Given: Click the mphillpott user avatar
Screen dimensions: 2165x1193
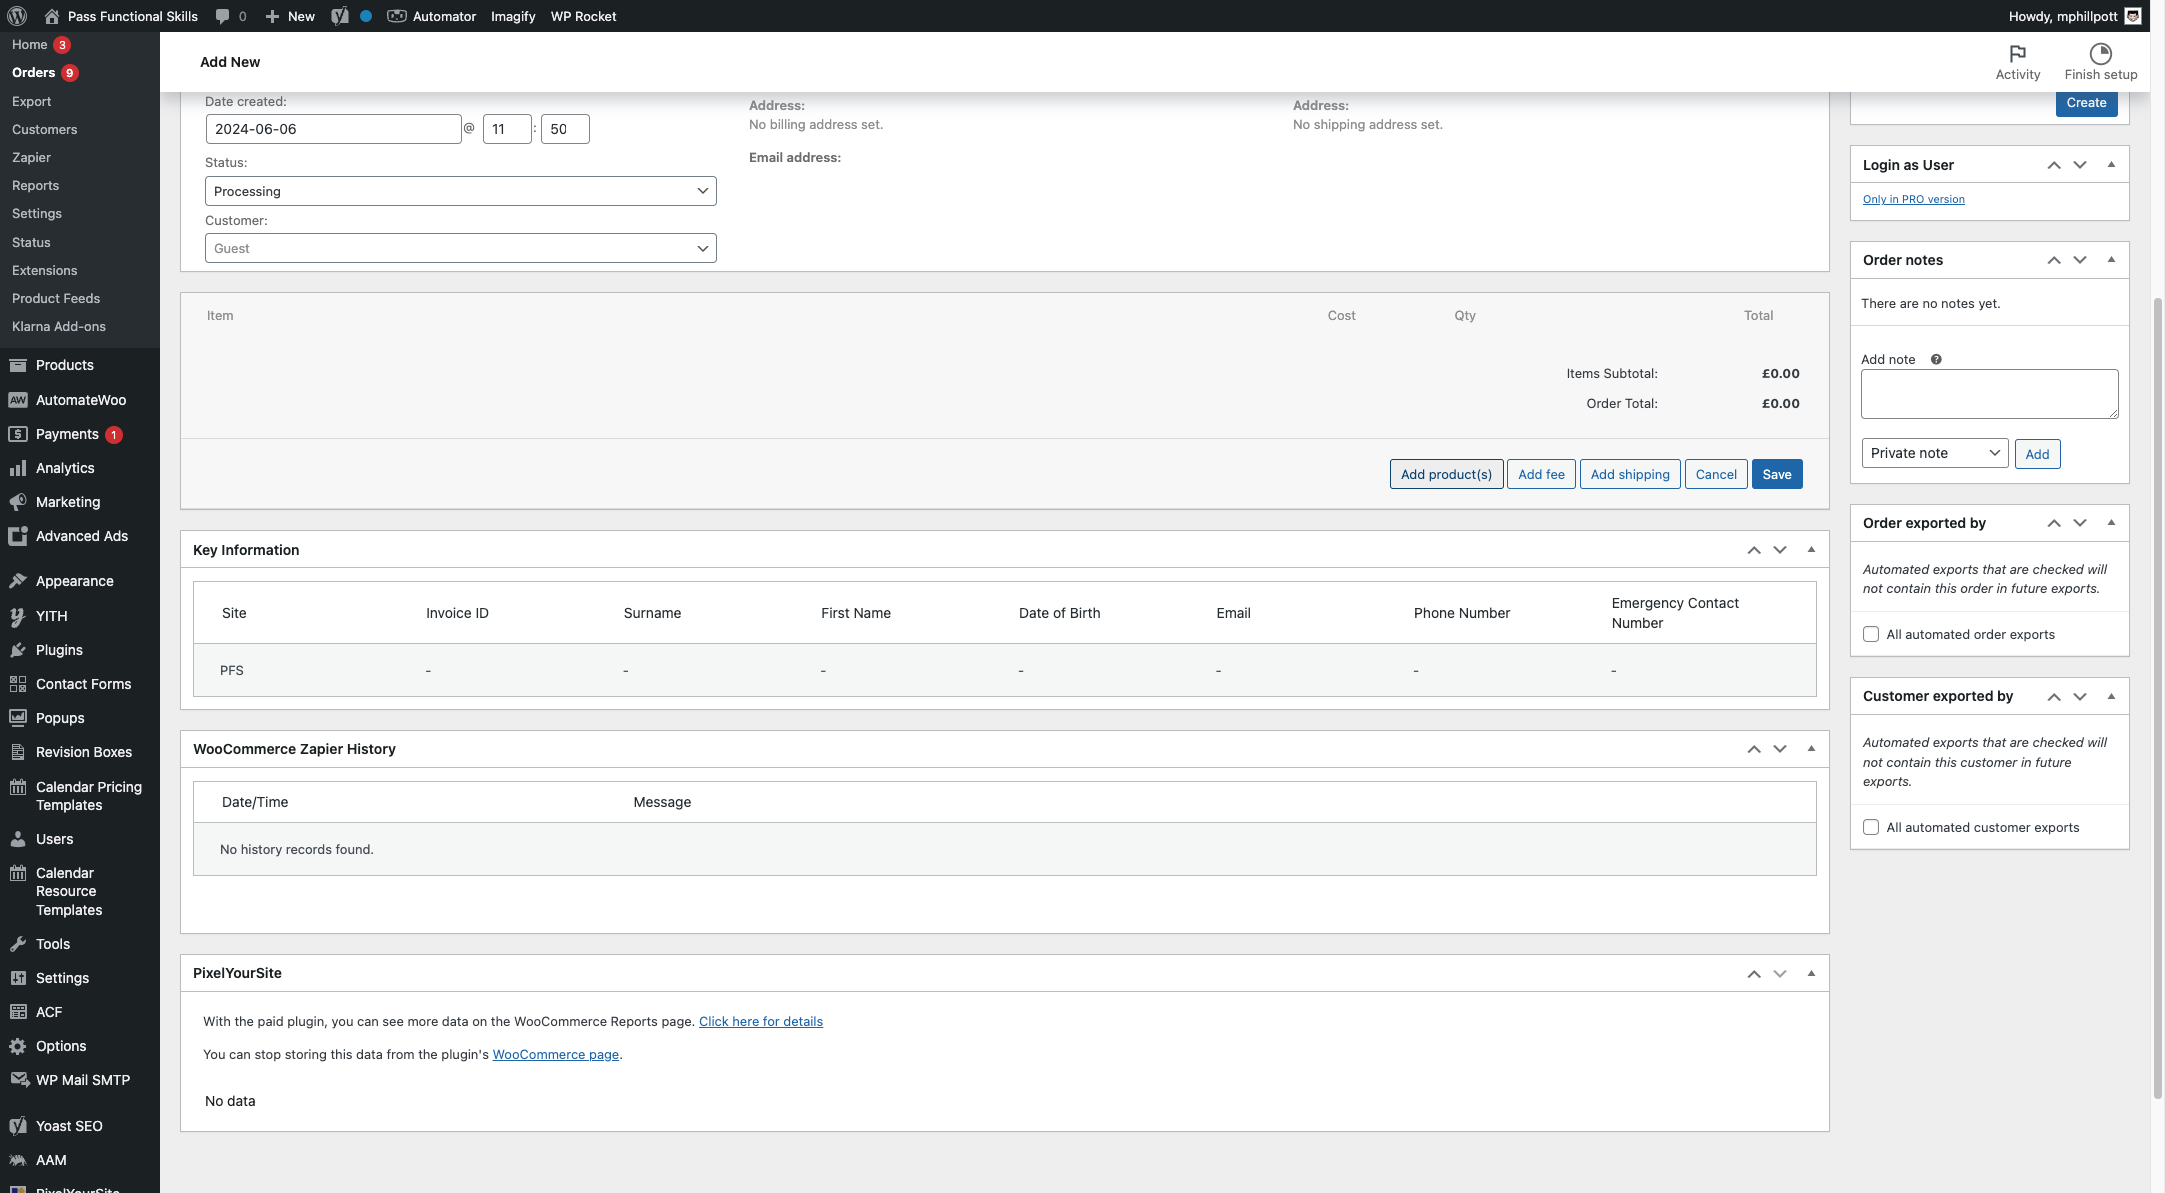Looking at the screenshot, I should coord(2133,16).
